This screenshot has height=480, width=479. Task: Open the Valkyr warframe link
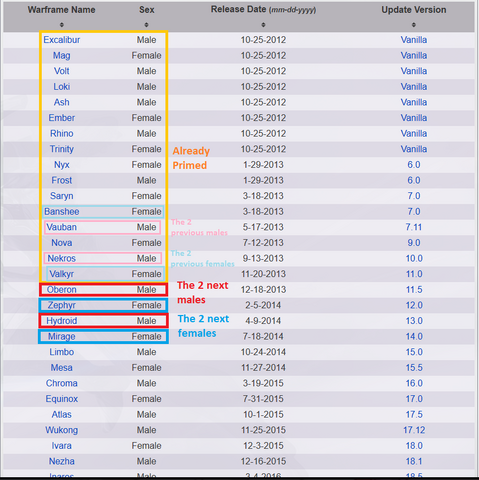62,274
